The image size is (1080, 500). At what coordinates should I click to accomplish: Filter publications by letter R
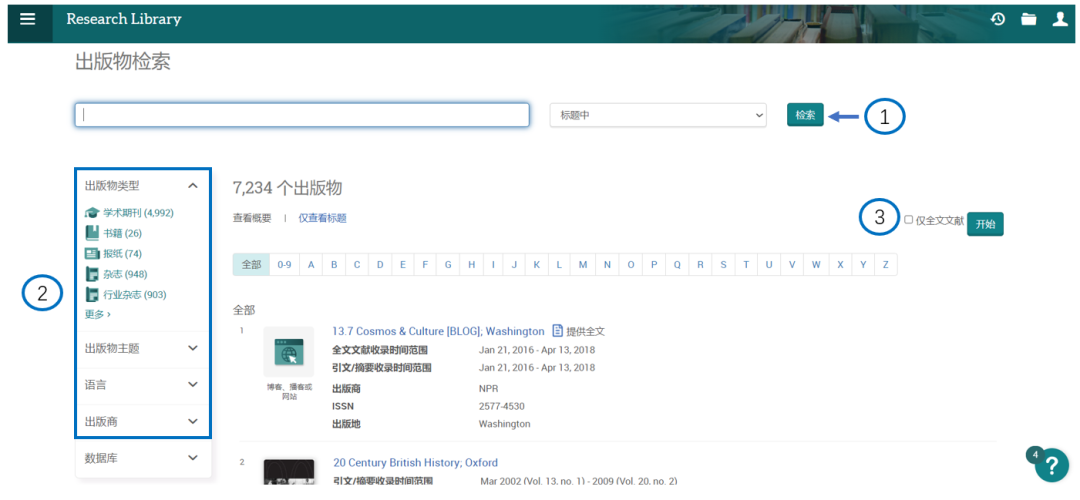(x=700, y=264)
